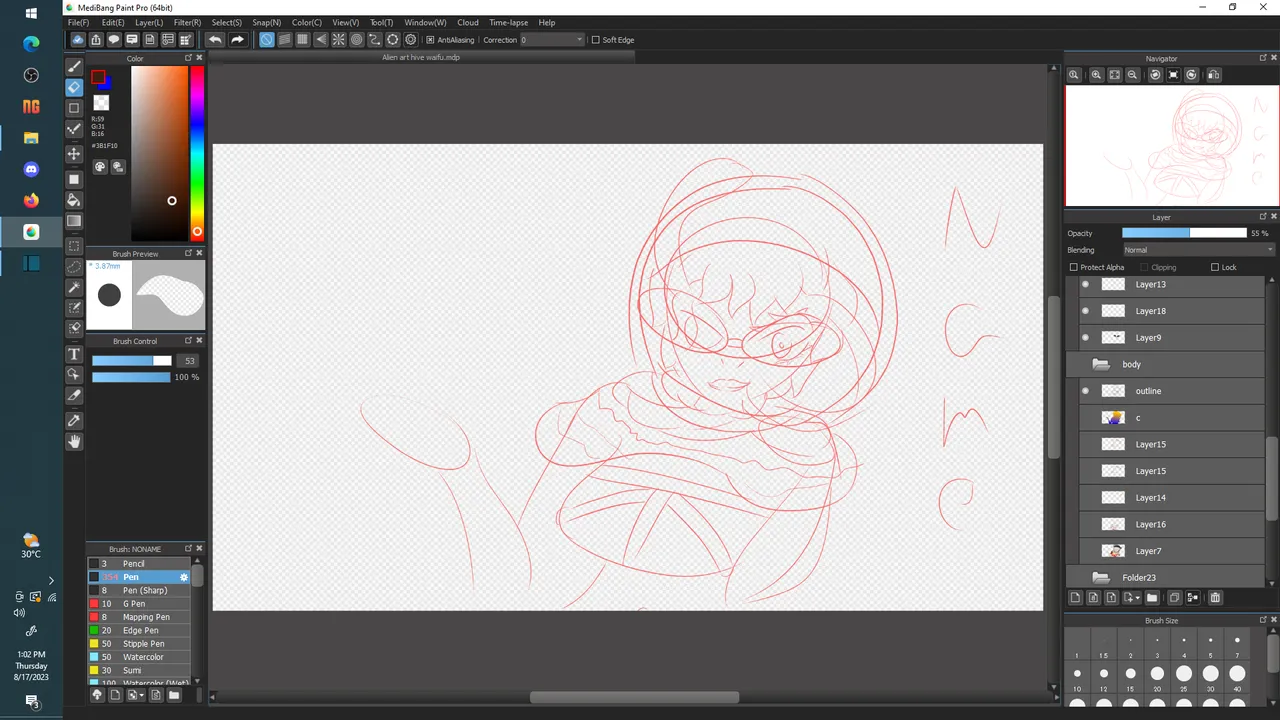The width and height of the screenshot is (1280, 720).
Task: Expand the Folder23 layer folder
Action: (x=1101, y=577)
